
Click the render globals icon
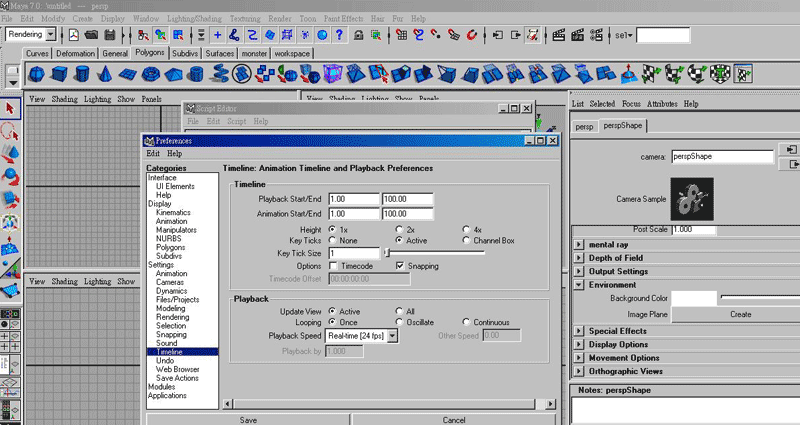(596, 35)
